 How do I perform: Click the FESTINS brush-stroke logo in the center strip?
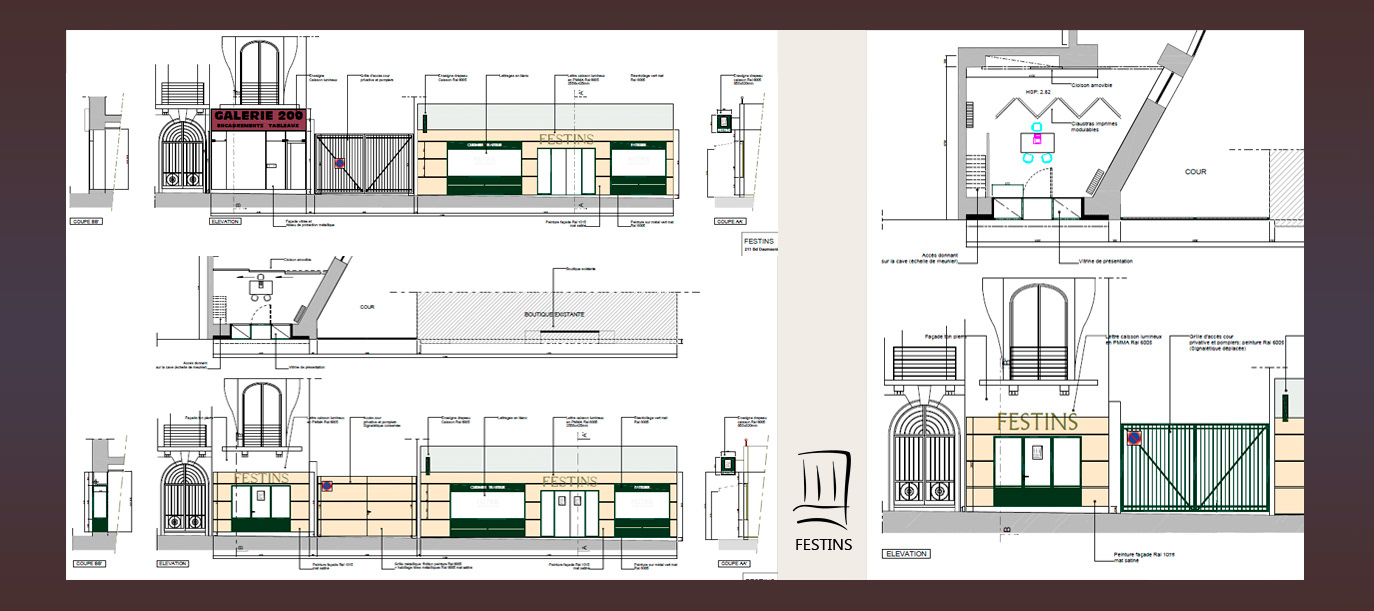coord(822,490)
